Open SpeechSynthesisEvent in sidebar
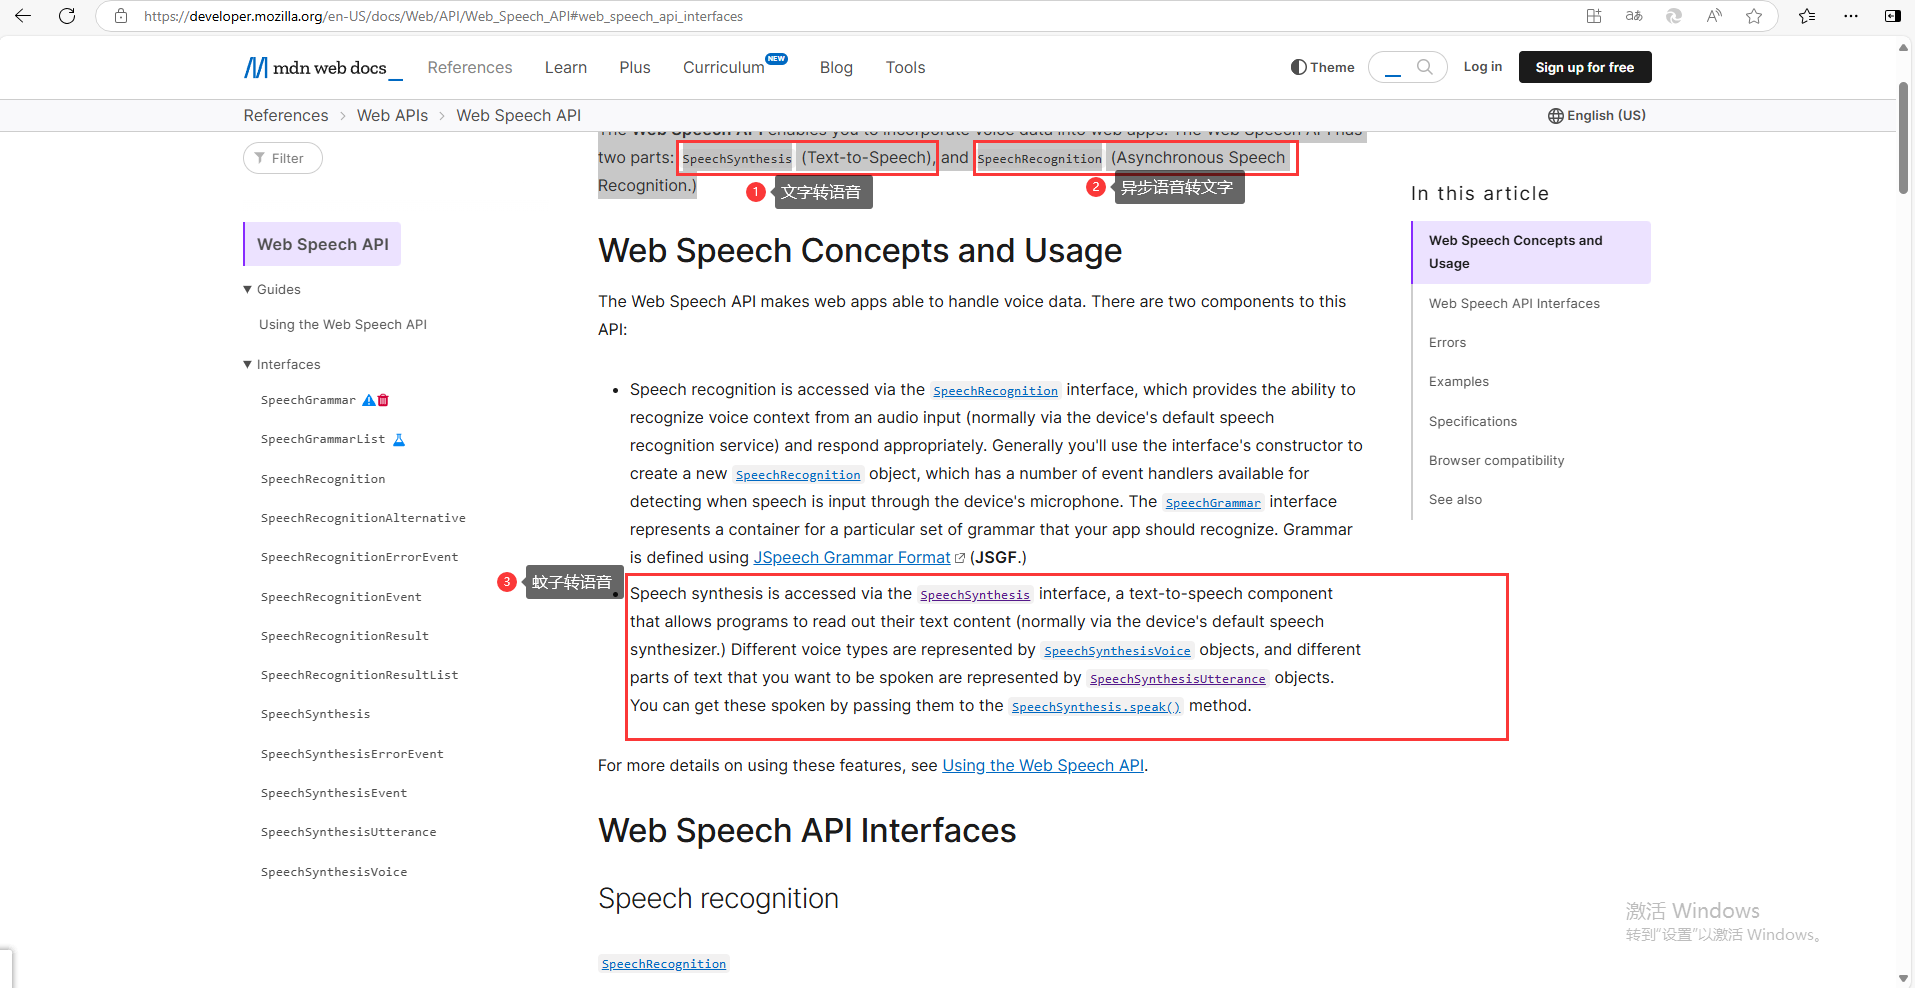 click(334, 793)
